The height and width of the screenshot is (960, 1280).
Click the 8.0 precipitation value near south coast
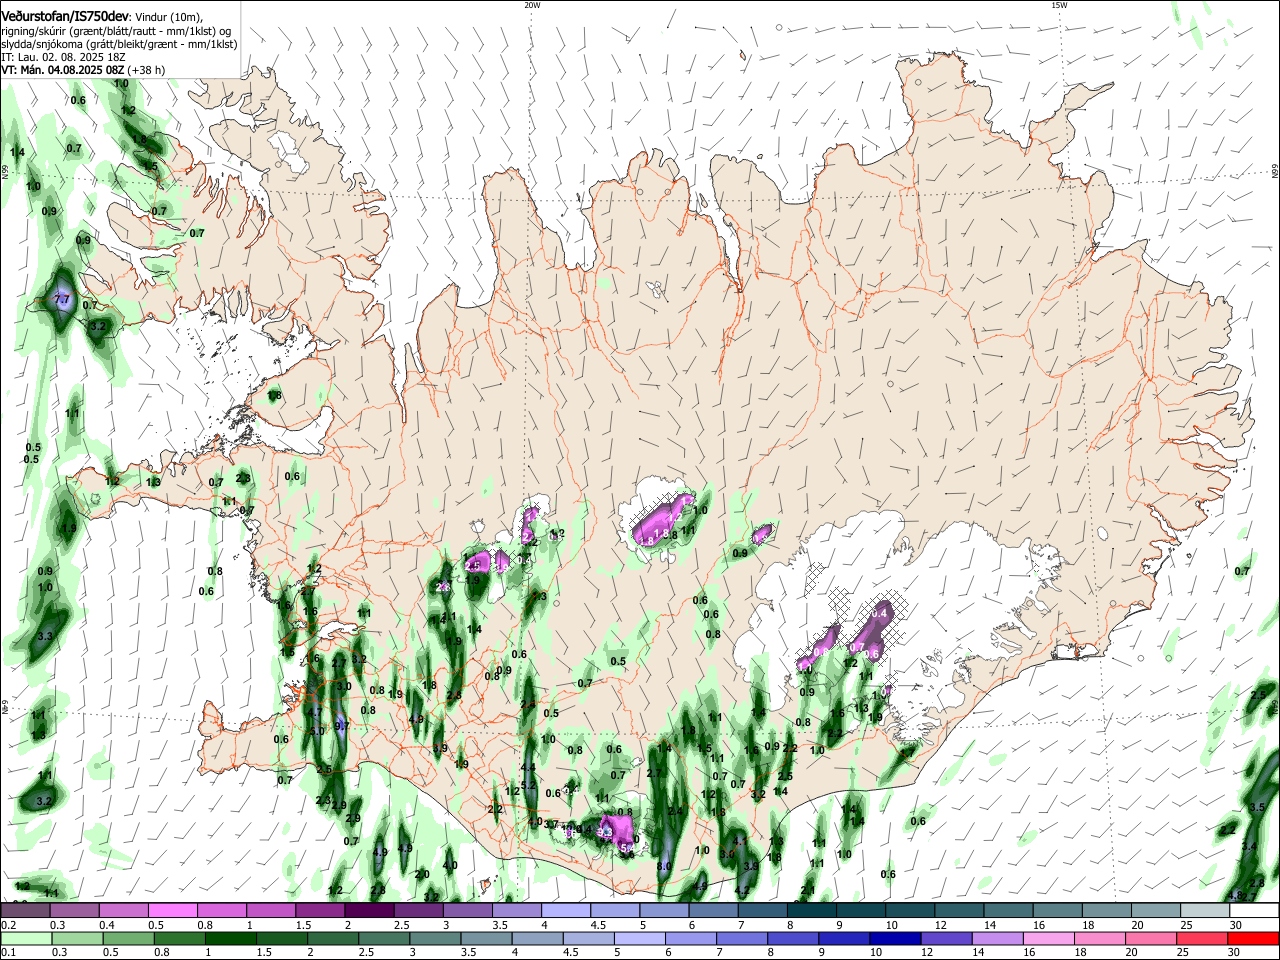click(x=664, y=867)
